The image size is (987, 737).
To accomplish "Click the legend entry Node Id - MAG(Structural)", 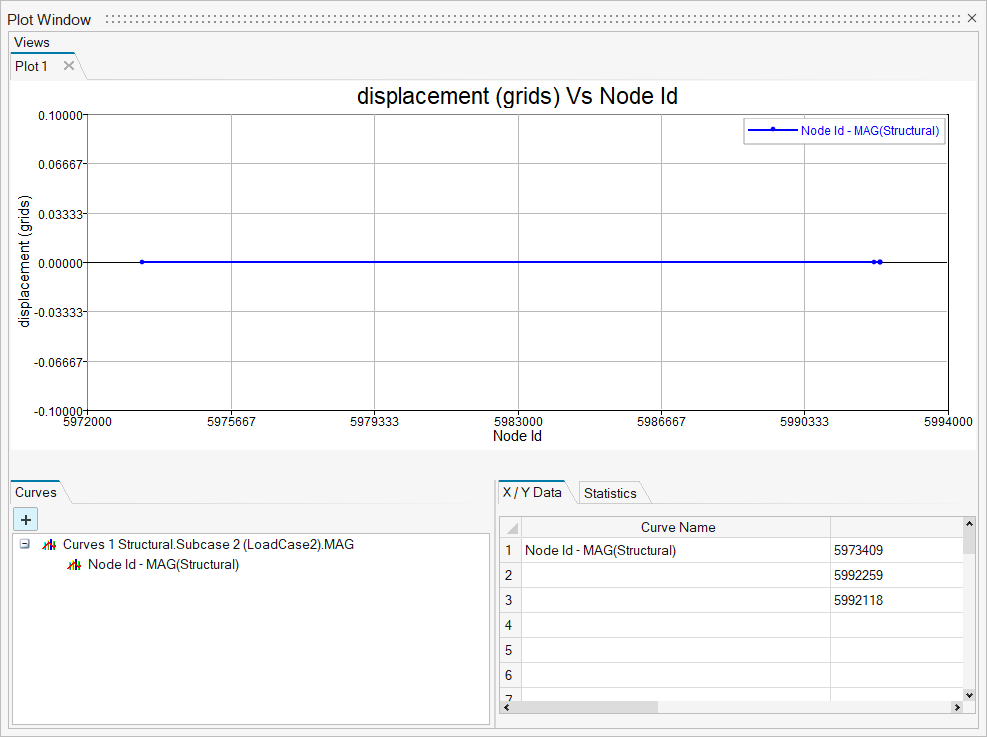I will 869,130.
